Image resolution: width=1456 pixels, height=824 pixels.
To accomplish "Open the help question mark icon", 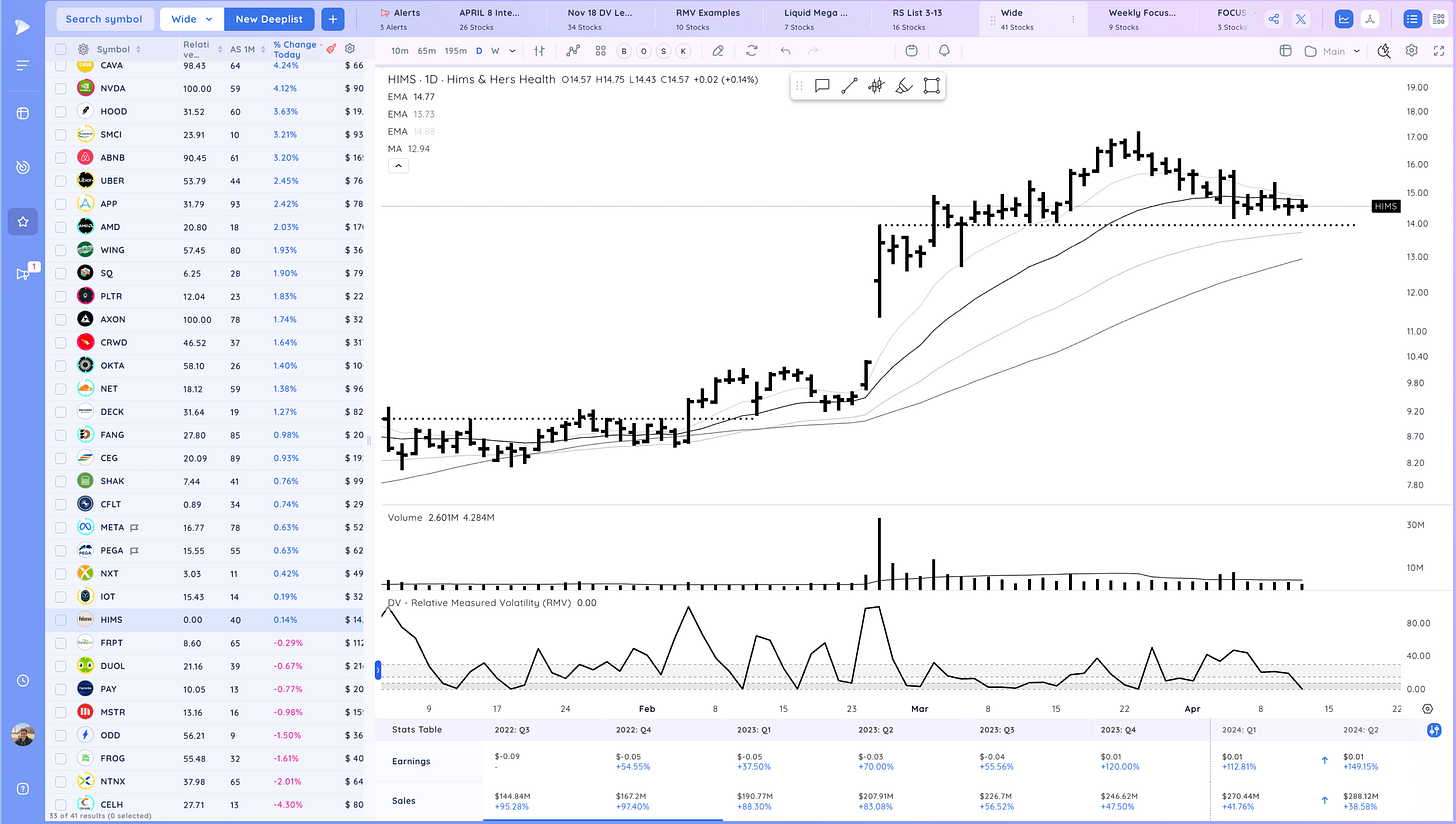I will (x=22, y=789).
